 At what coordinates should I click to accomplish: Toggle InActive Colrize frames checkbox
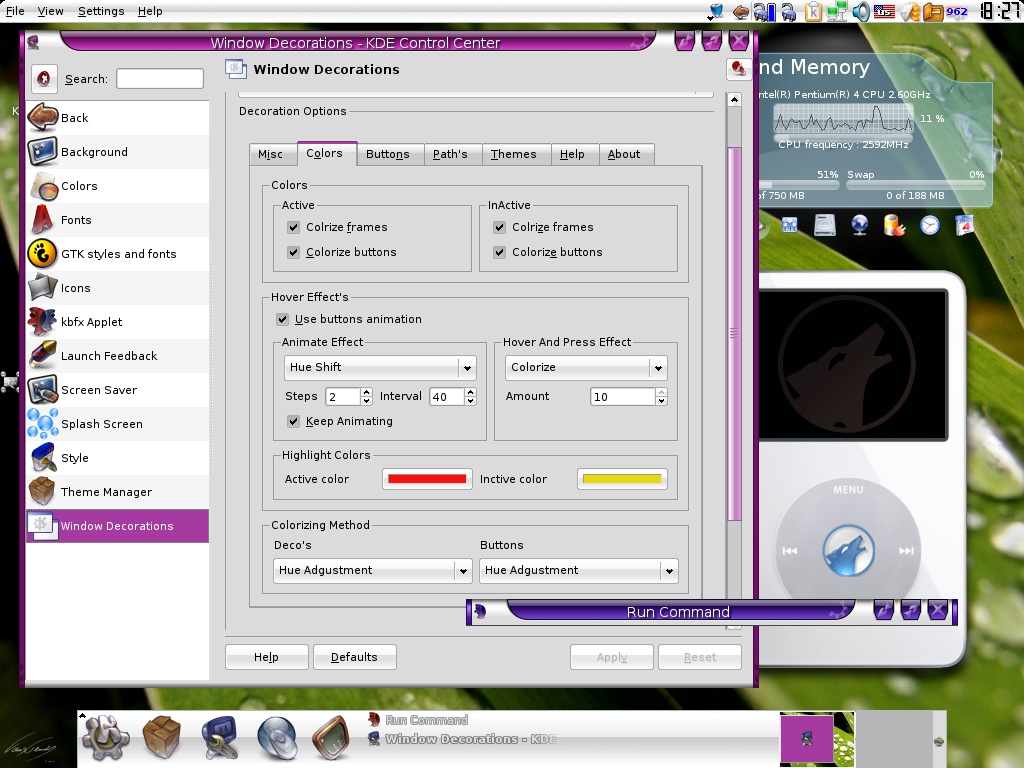500,227
